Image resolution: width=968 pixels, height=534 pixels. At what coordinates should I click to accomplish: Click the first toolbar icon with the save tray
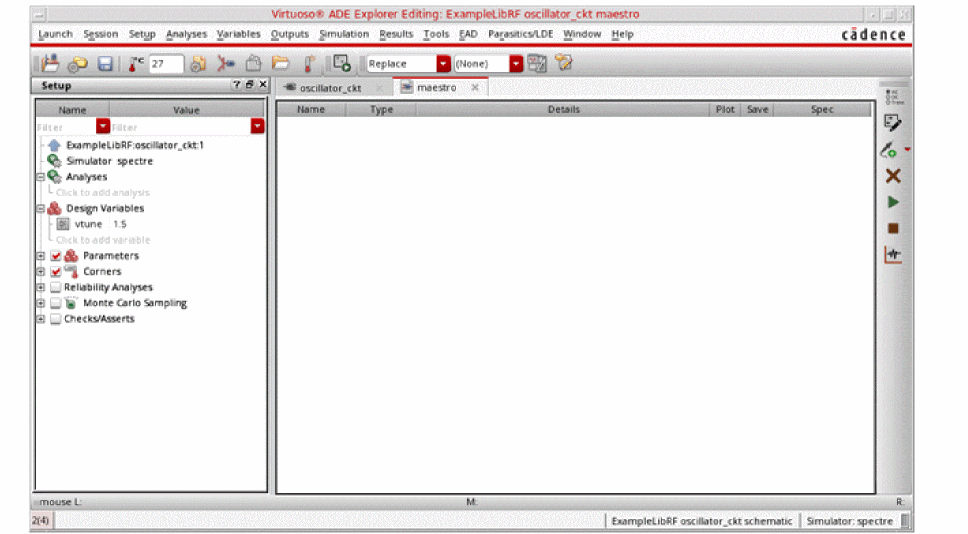coord(50,63)
